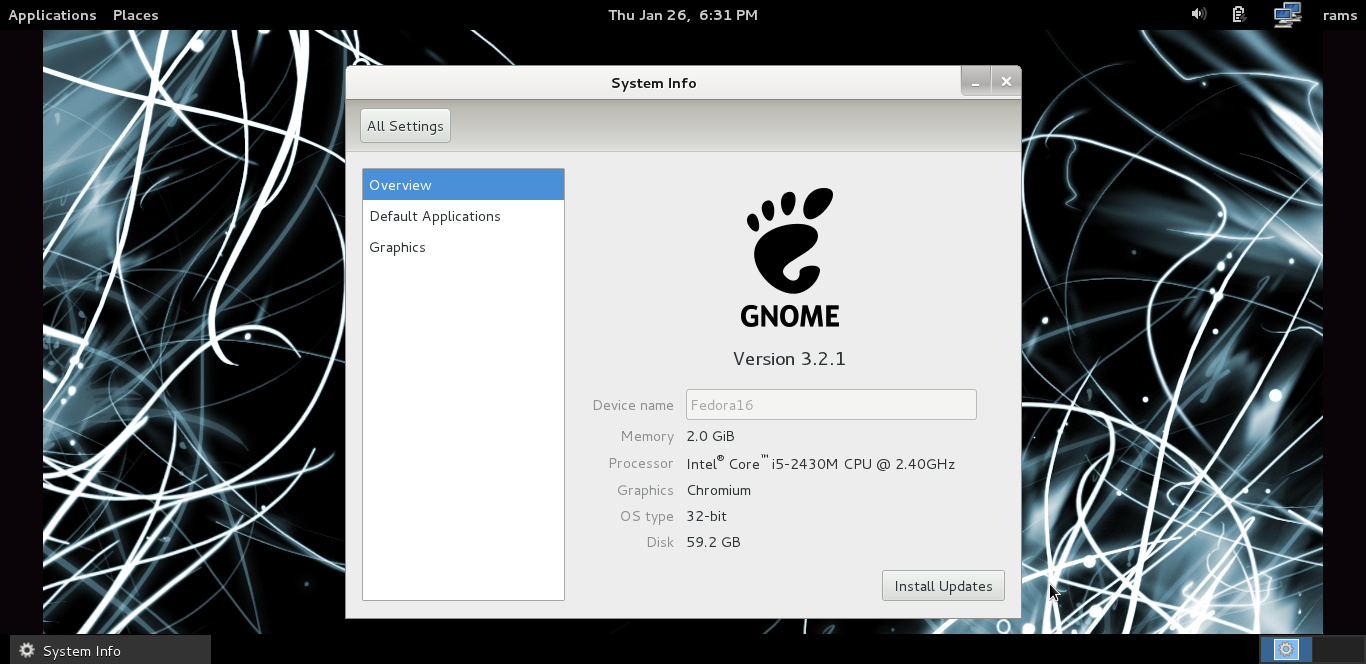Click the volume speaker icon in top panel

point(1198,14)
